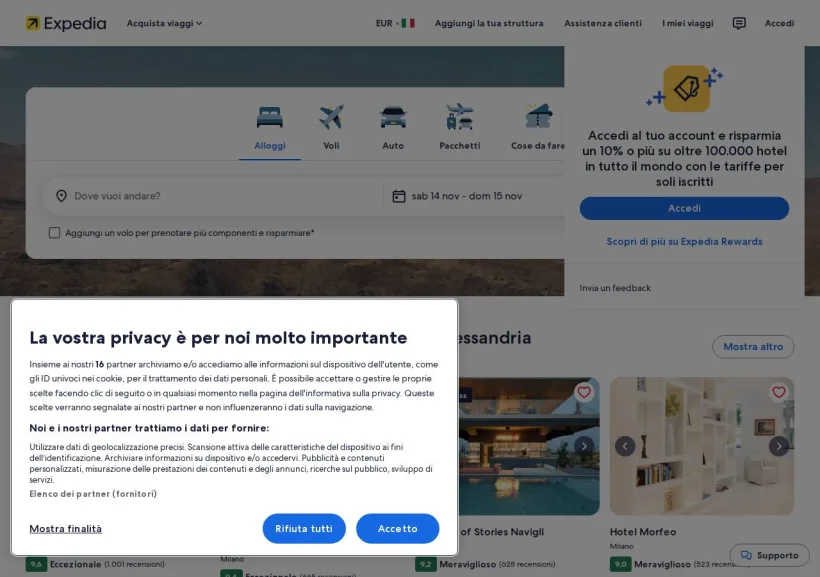Select the Voli airplane tab
This screenshot has height=577, width=820.
pyautogui.click(x=331, y=129)
